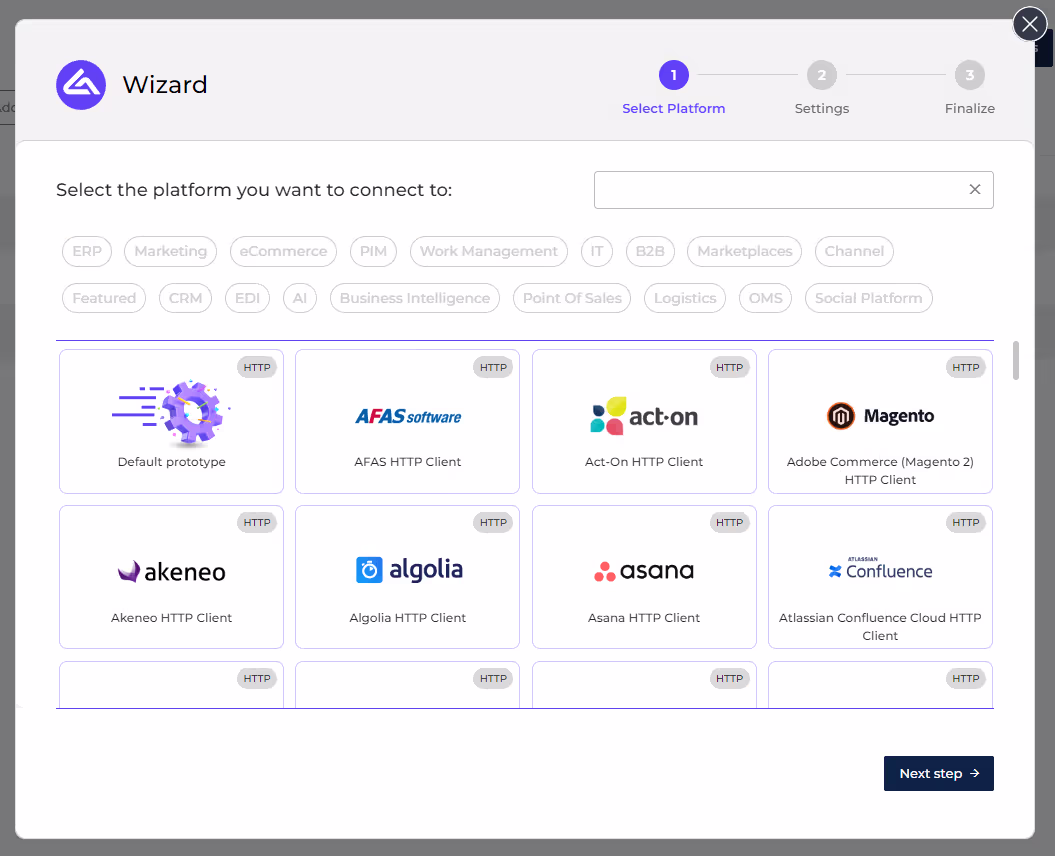Viewport: 1055px width, 856px height.
Task: Select the akeneo logo
Action: point(172,571)
